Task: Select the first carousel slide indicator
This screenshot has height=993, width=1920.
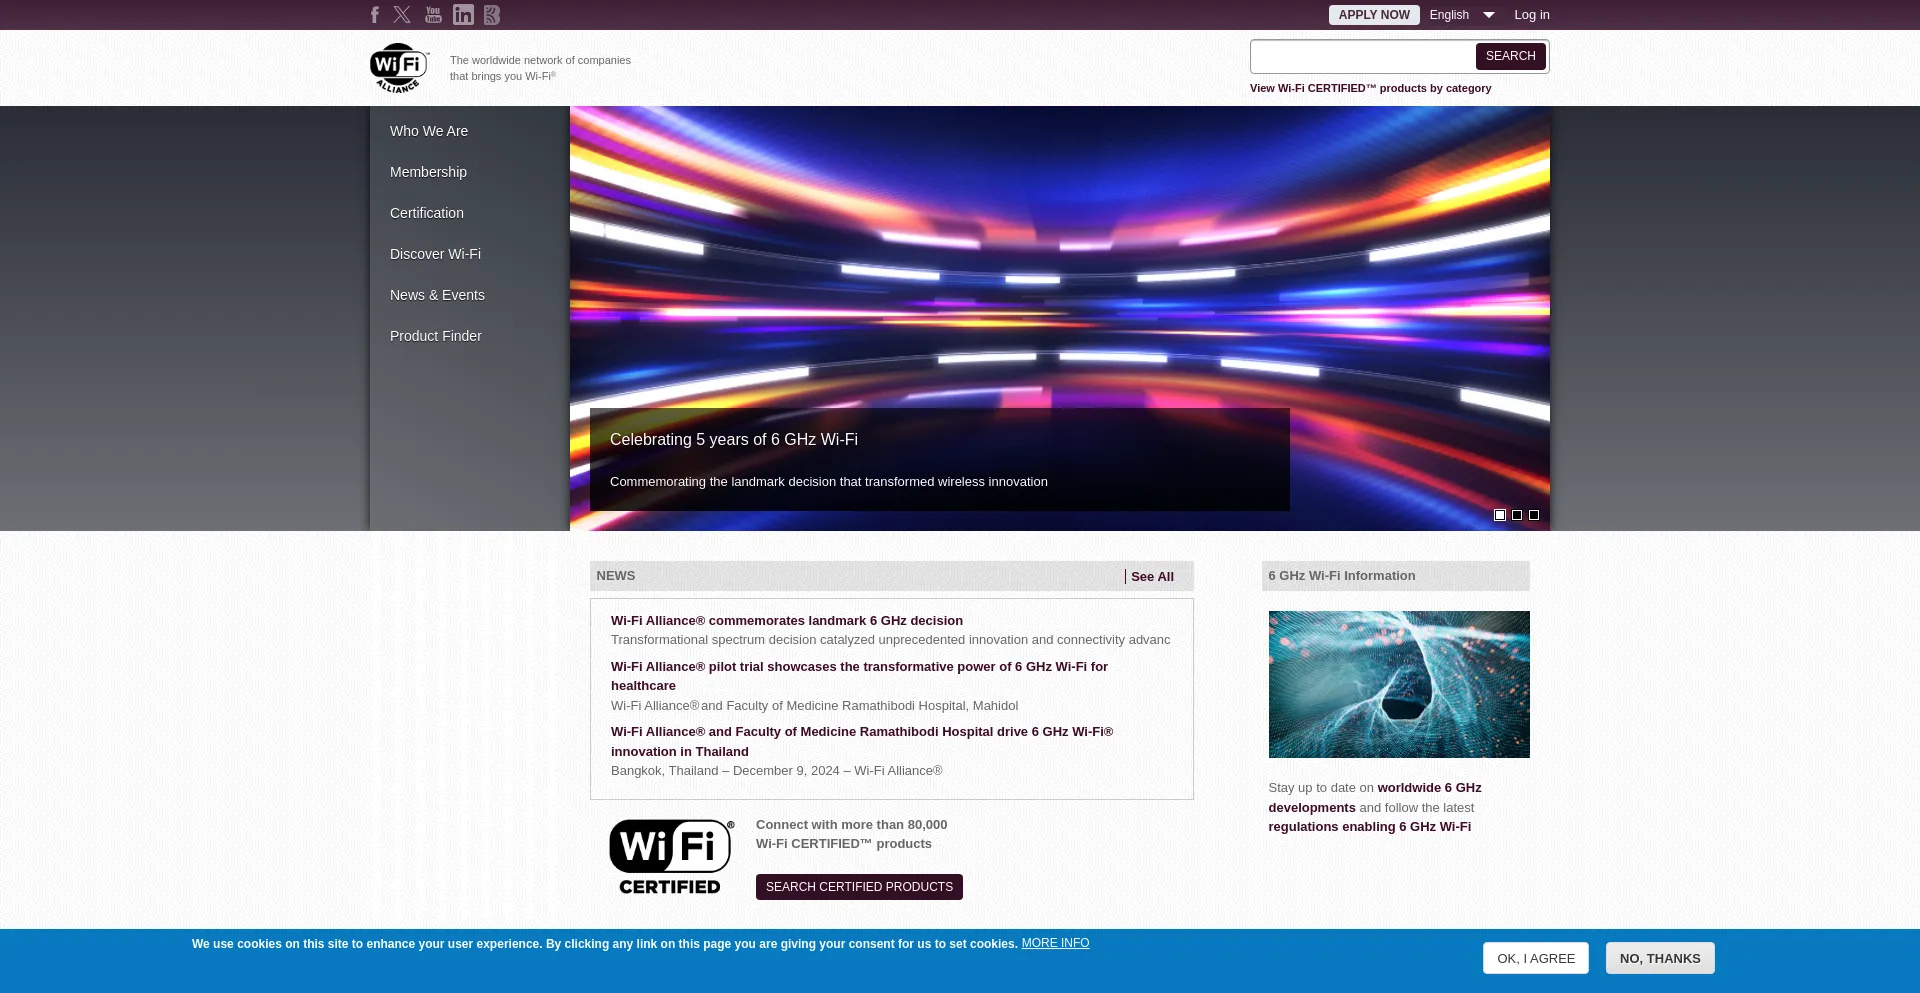Action: pyautogui.click(x=1499, y=515)
